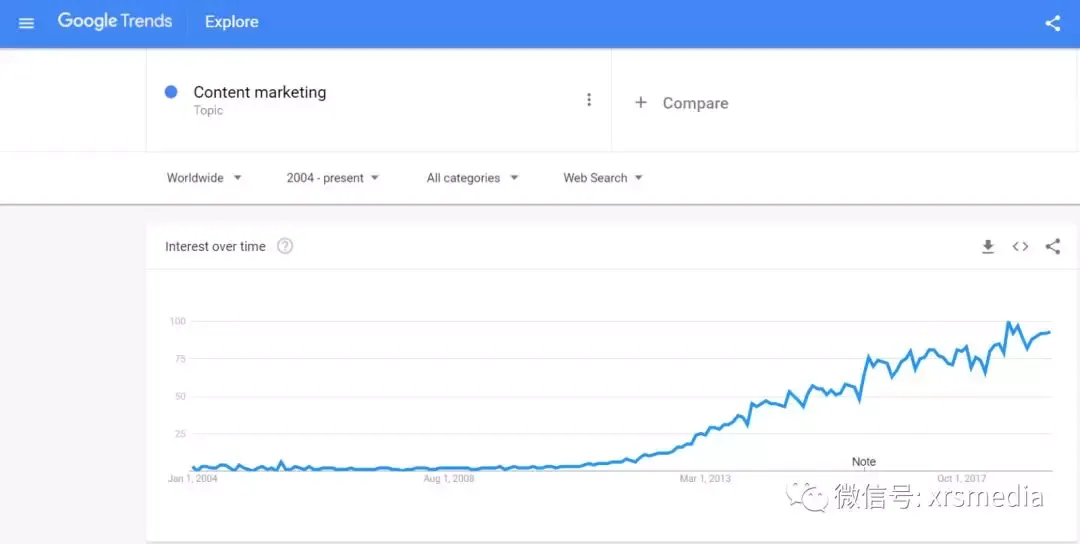1080x544 pixels.
Task: Click the Note marker on the chart
Action: [x=864, y=462]
